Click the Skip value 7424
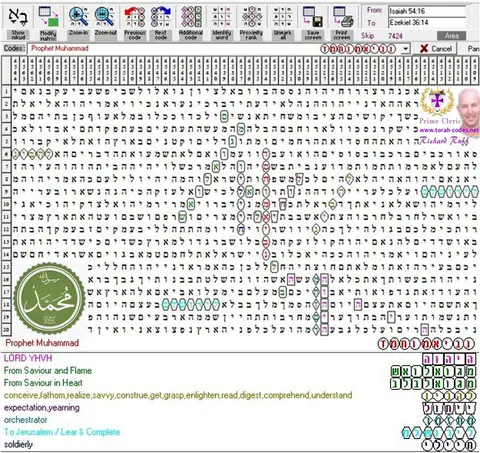This screenshot has width=480, height=453. [x=395, y=36]
